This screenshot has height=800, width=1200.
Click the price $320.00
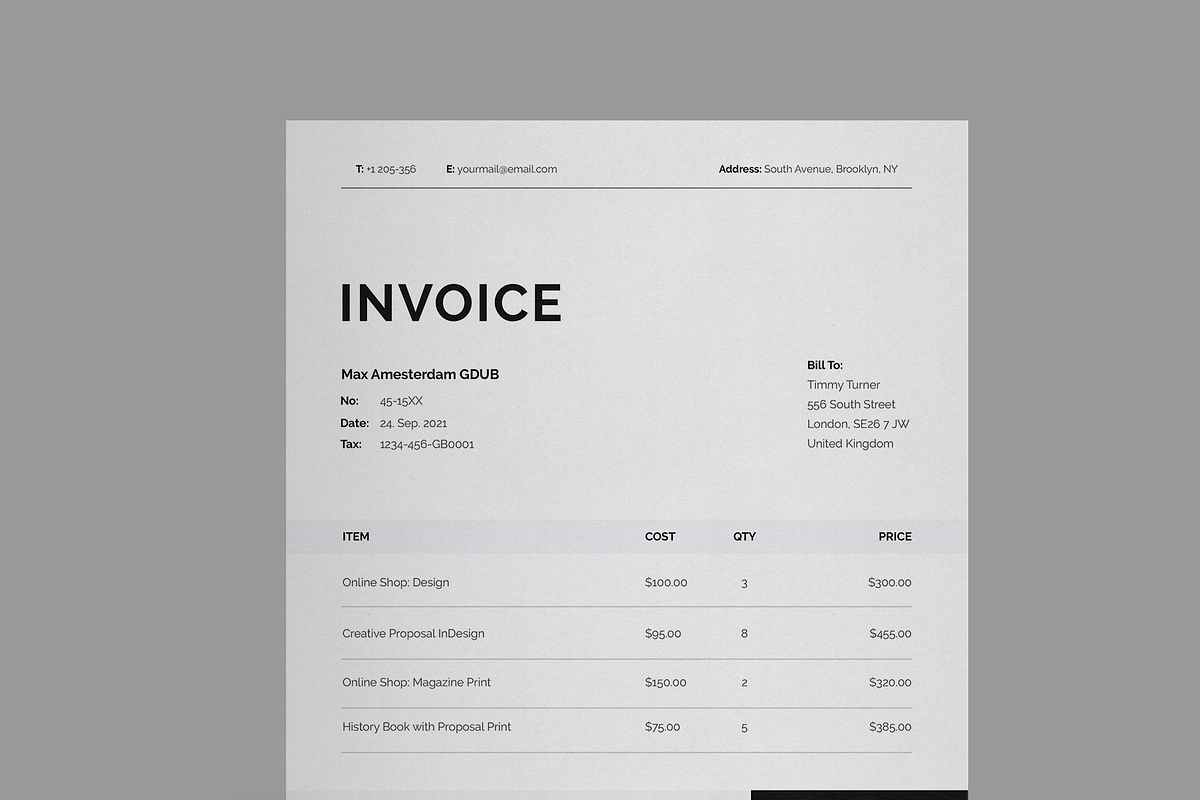pyautogui.click(x=890, y=682)
